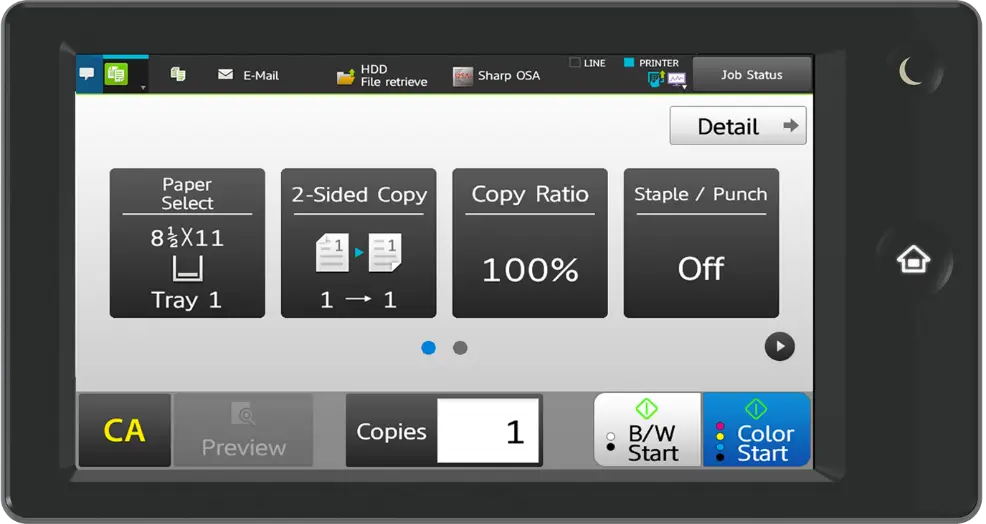Tap the speech bubble message icon
This screenshot has height=524, width=986.
click(87, 75)
